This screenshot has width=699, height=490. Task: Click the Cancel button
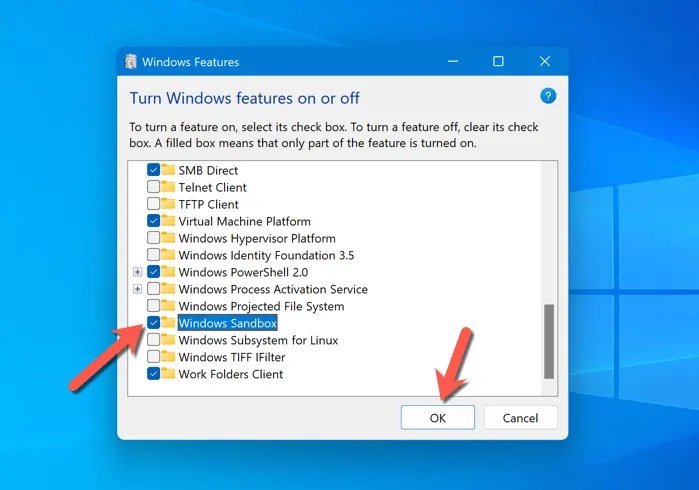(520, 418)
